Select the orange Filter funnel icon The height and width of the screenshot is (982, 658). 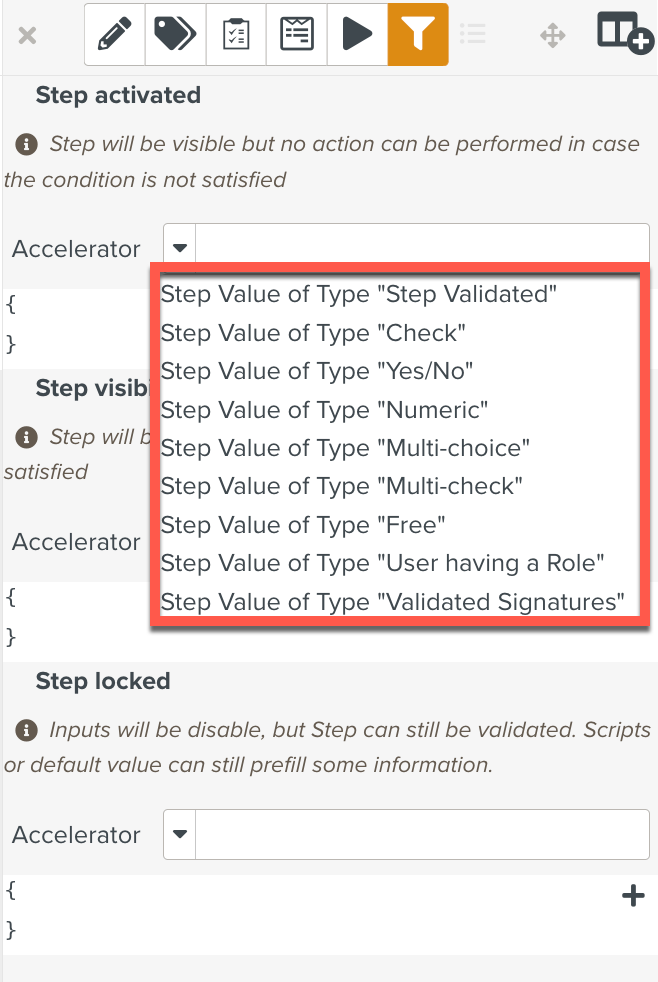418,34
